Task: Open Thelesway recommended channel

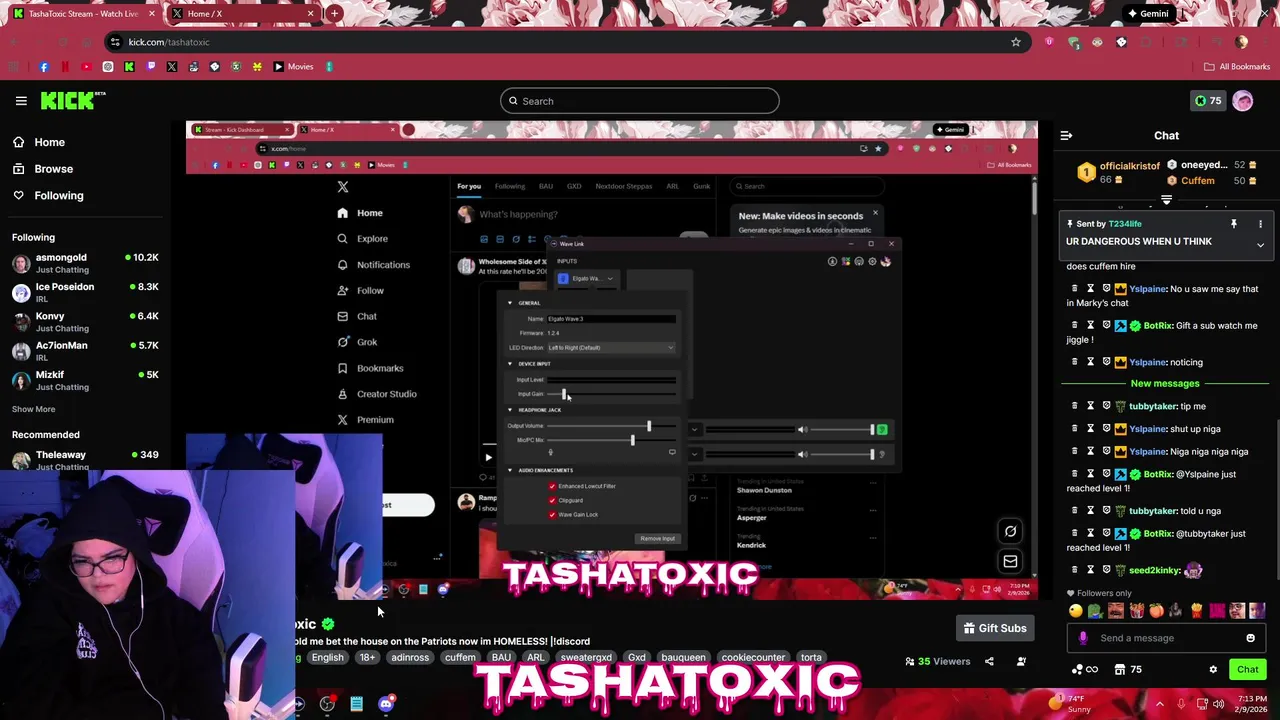Action: tap(85, 460)
